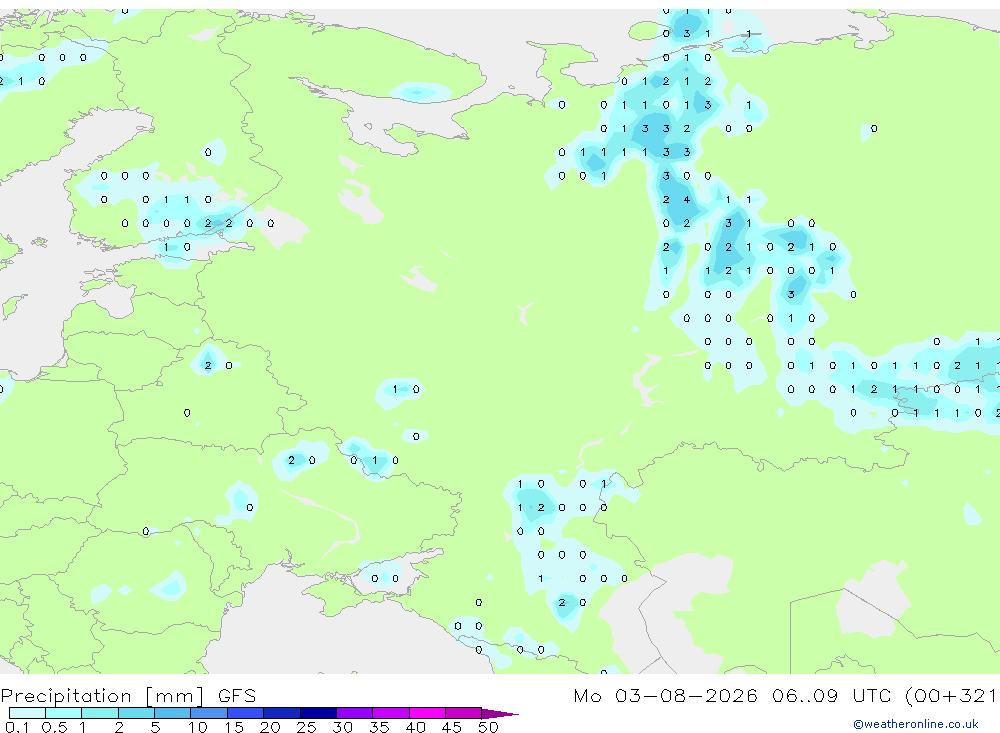This screenshot has width=1000, height=733.
Task: Click the 45–50 mm dark magenta legend swatch
Action: (464, 713)
